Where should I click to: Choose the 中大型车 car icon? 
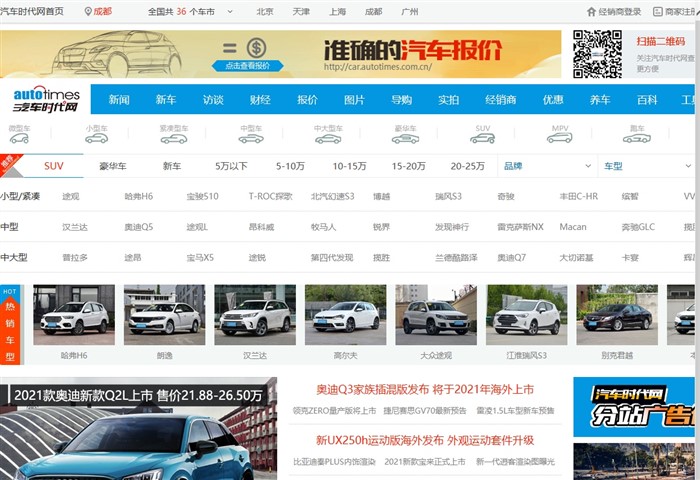coord(328,139)
